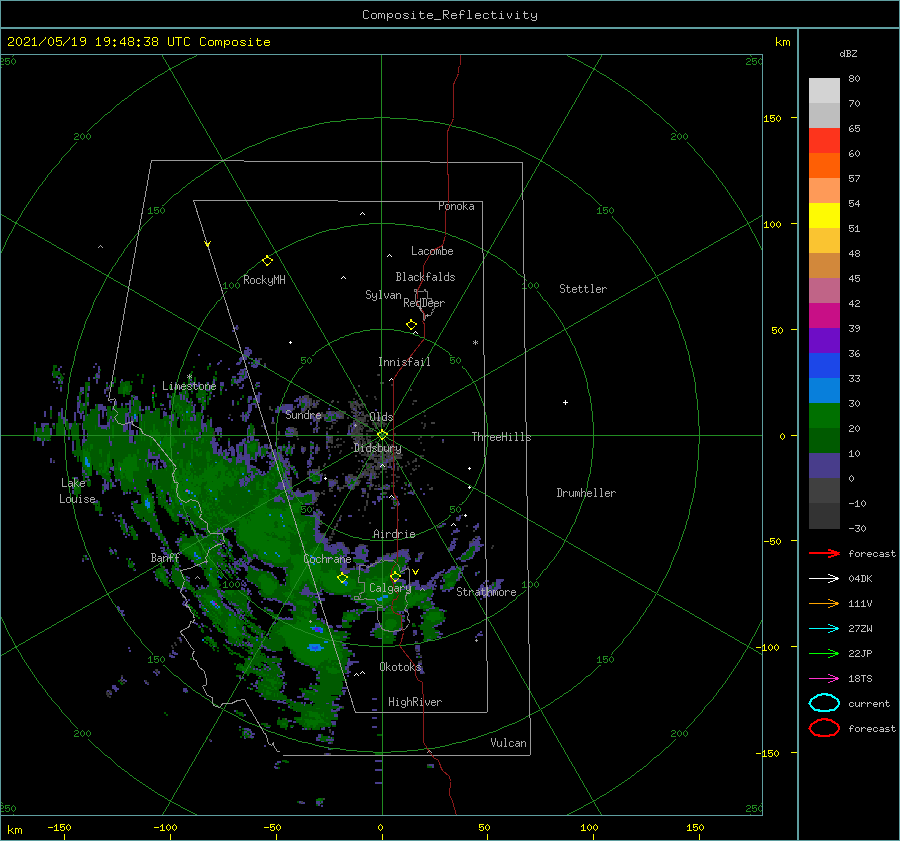Click the purple 36-39 dBZ swatch
The width and height of the screenshot is (900, 841).
(824, 341)
